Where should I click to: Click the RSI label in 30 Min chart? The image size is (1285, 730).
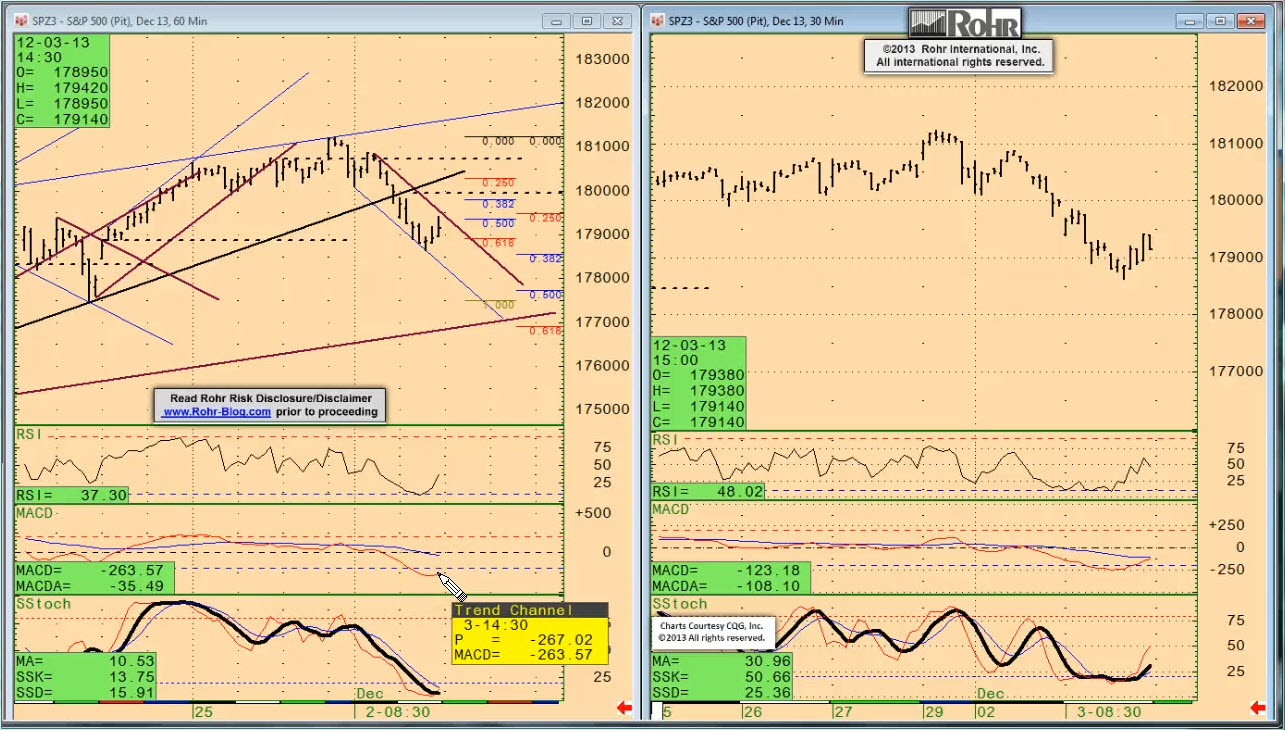tap(666, 440)
